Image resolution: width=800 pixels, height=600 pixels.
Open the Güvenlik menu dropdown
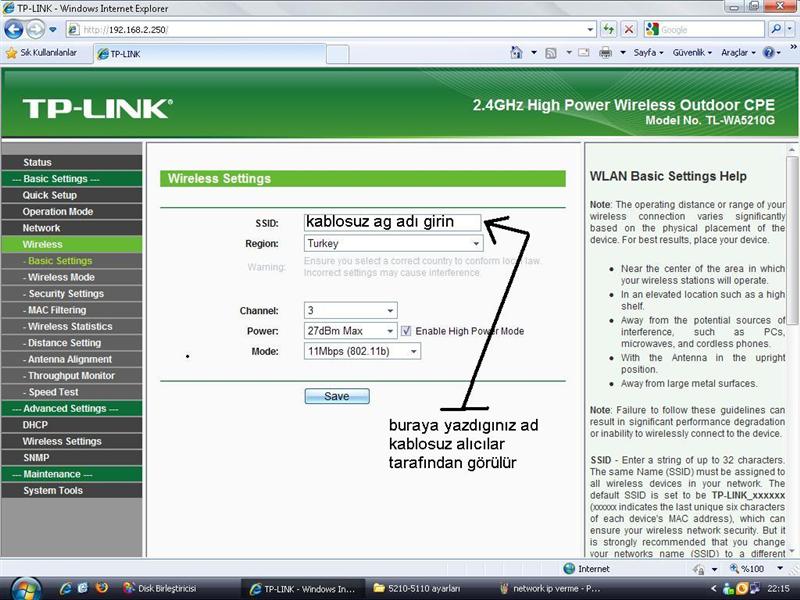pyautogui.click(x=692, y=53)
